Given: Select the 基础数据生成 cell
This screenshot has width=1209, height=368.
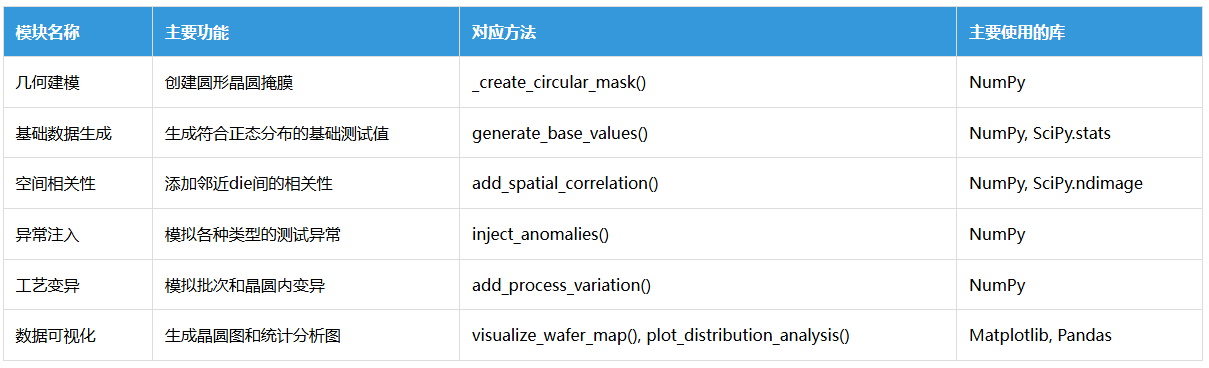Looking at the screenshot, I should (78, 133).
